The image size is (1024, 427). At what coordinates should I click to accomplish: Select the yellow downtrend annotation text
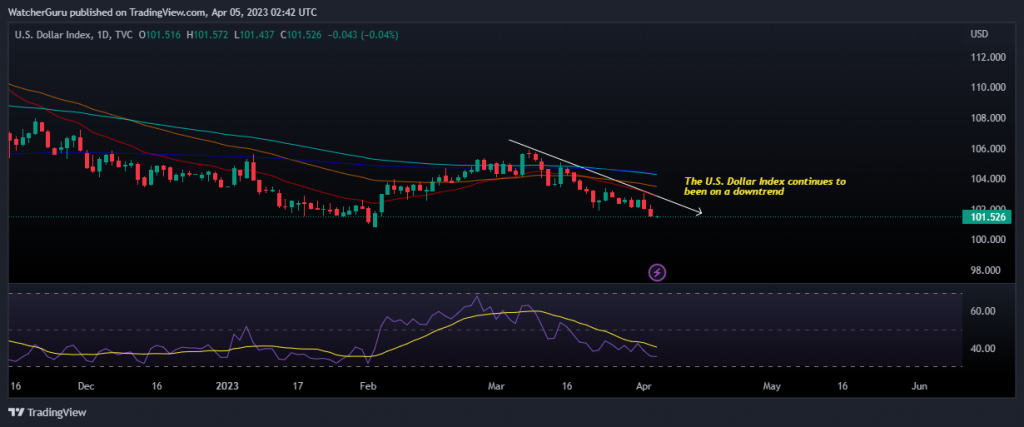tap(764, 186)
